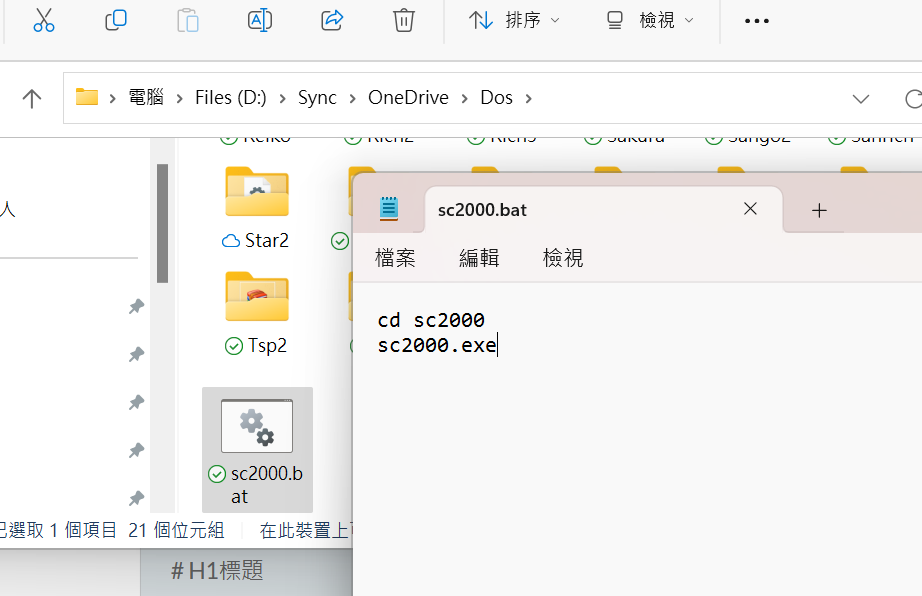Viewport: 922px width, 596px height.
Task: Expand chevron after 電腦 in breadcrumb
Action: tap(180, 99)
